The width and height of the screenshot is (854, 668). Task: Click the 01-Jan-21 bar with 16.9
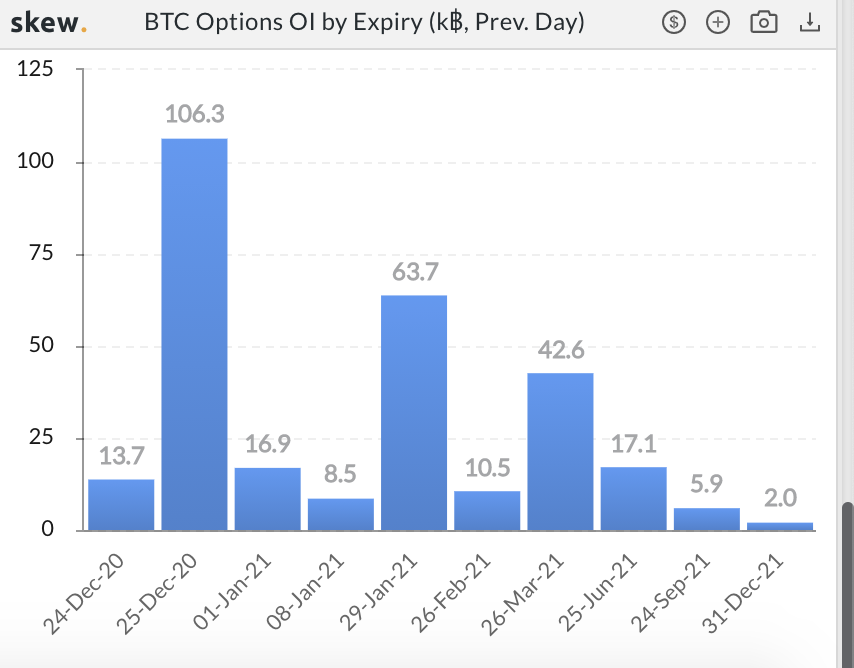tap(267, 499)
